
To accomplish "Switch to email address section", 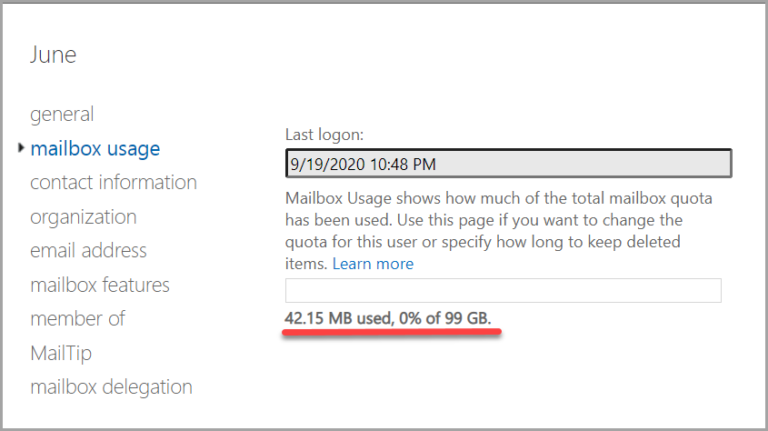I will click(x=88, y=250).
